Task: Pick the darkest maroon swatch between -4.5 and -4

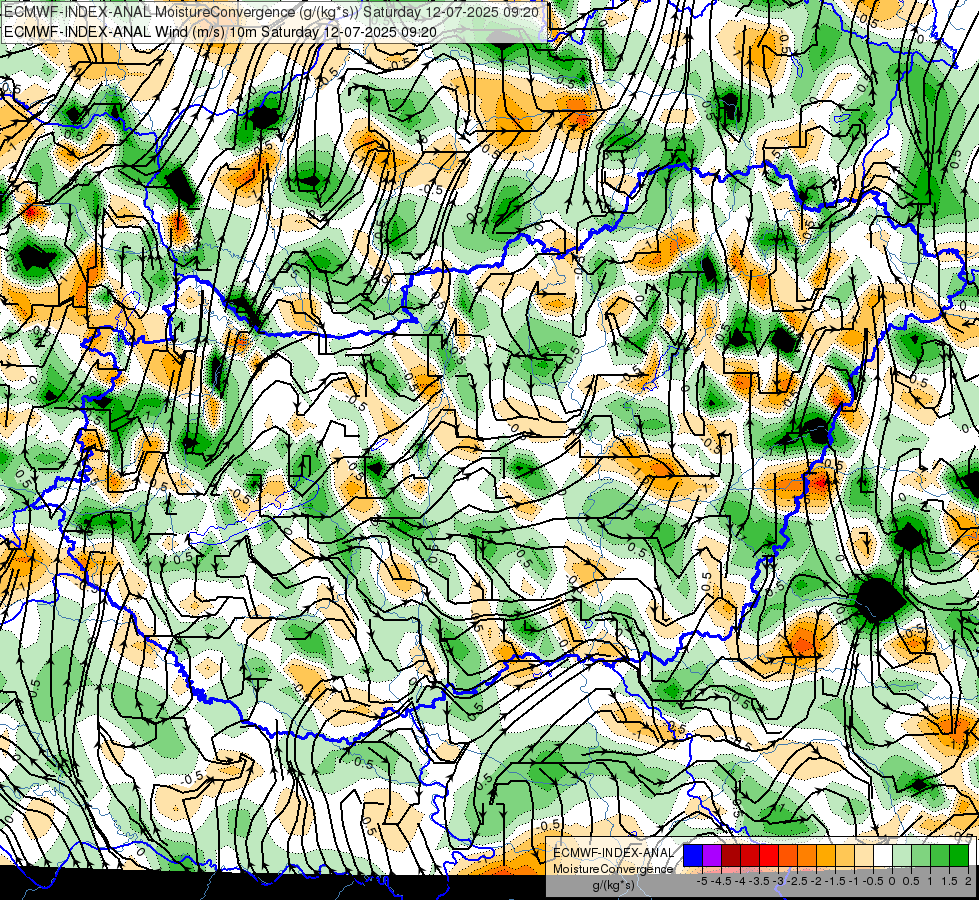Action: coord(731,856)
